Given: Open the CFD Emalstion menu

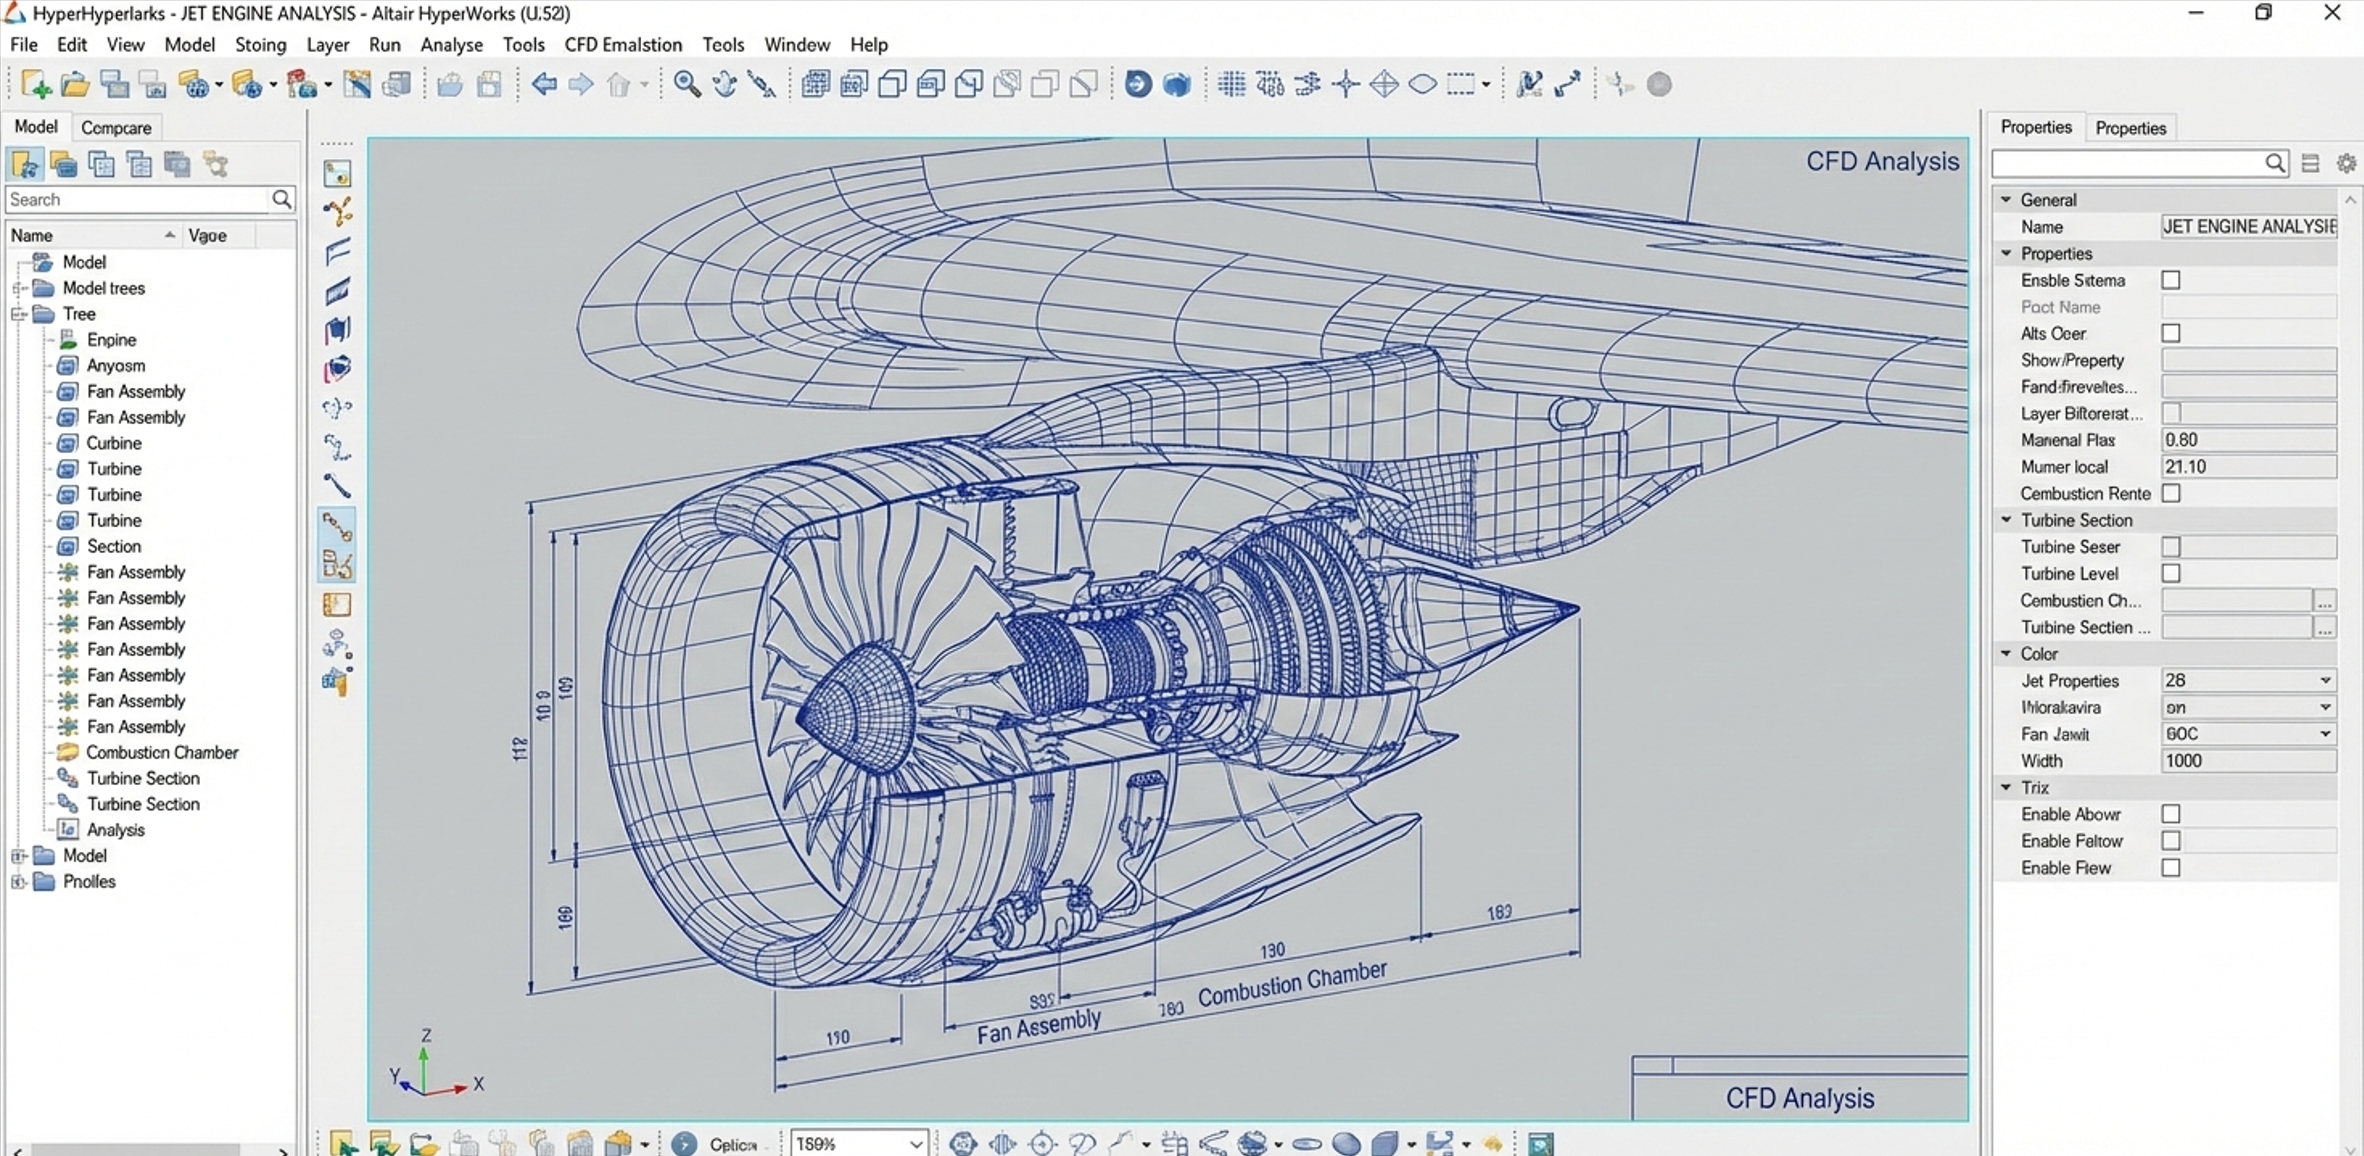Looking at the screenshot, I should point(622,44).
